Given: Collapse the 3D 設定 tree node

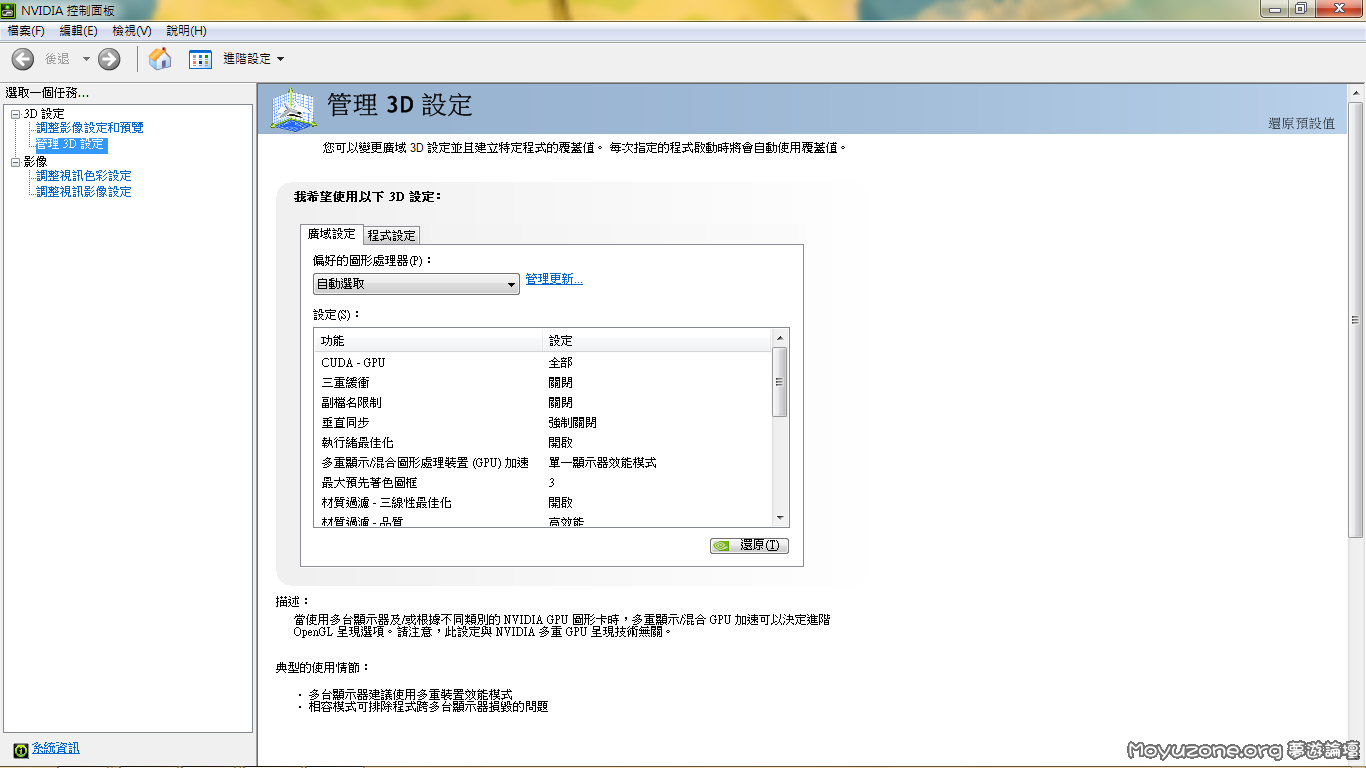Looking at the screenshot, I should coord(15,114).
